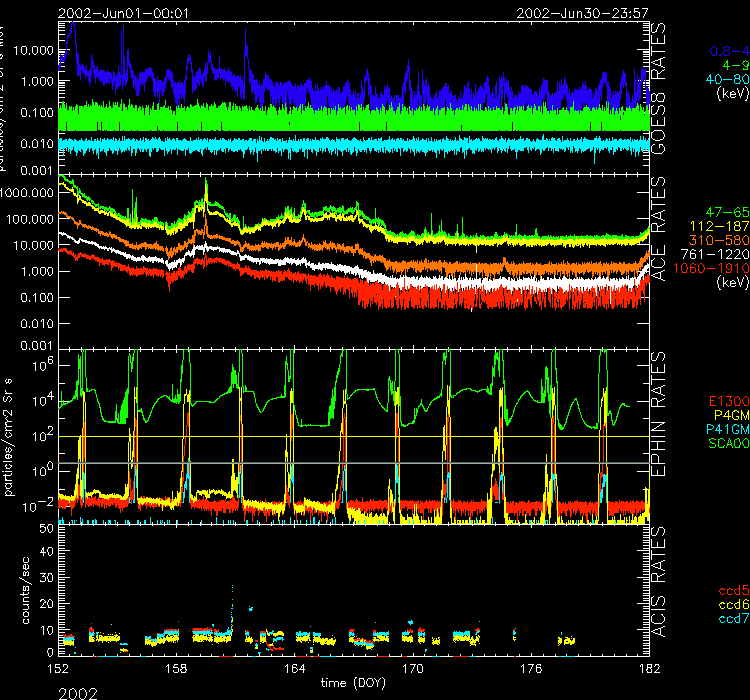Click the start date label 2002-Jun01-00:01

[110, 13]
